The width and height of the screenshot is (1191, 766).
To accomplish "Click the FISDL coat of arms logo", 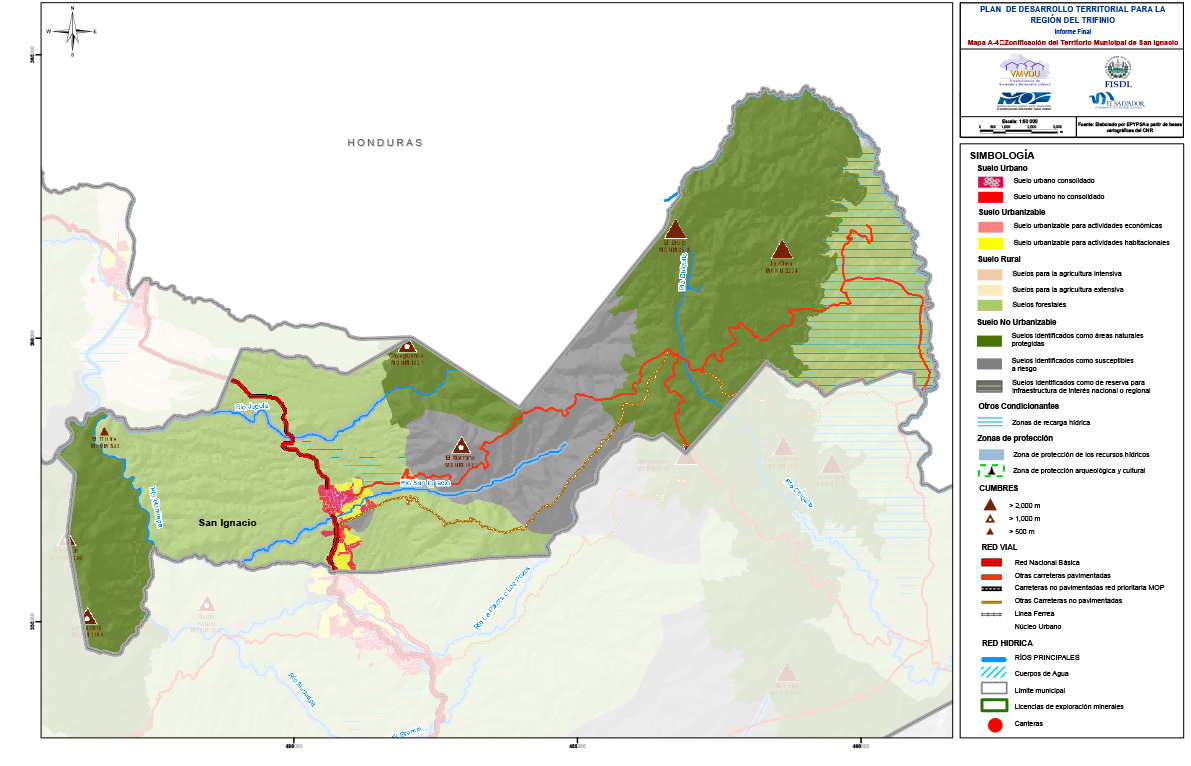I will (1117, 70).
